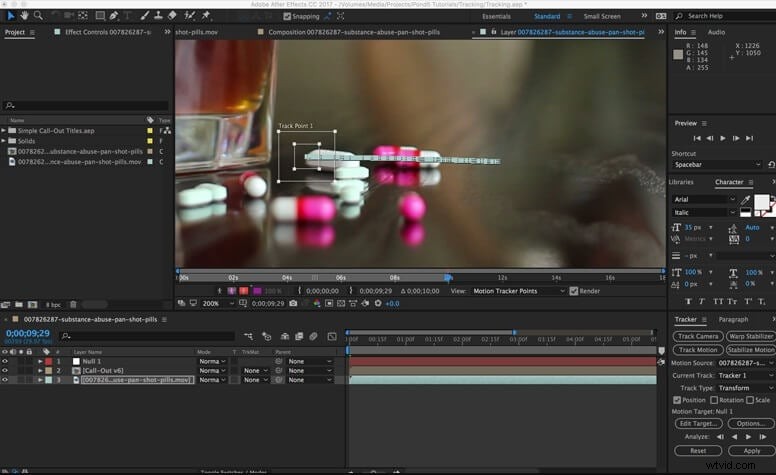Select the Zoom magnifier tool

point(38,16)
